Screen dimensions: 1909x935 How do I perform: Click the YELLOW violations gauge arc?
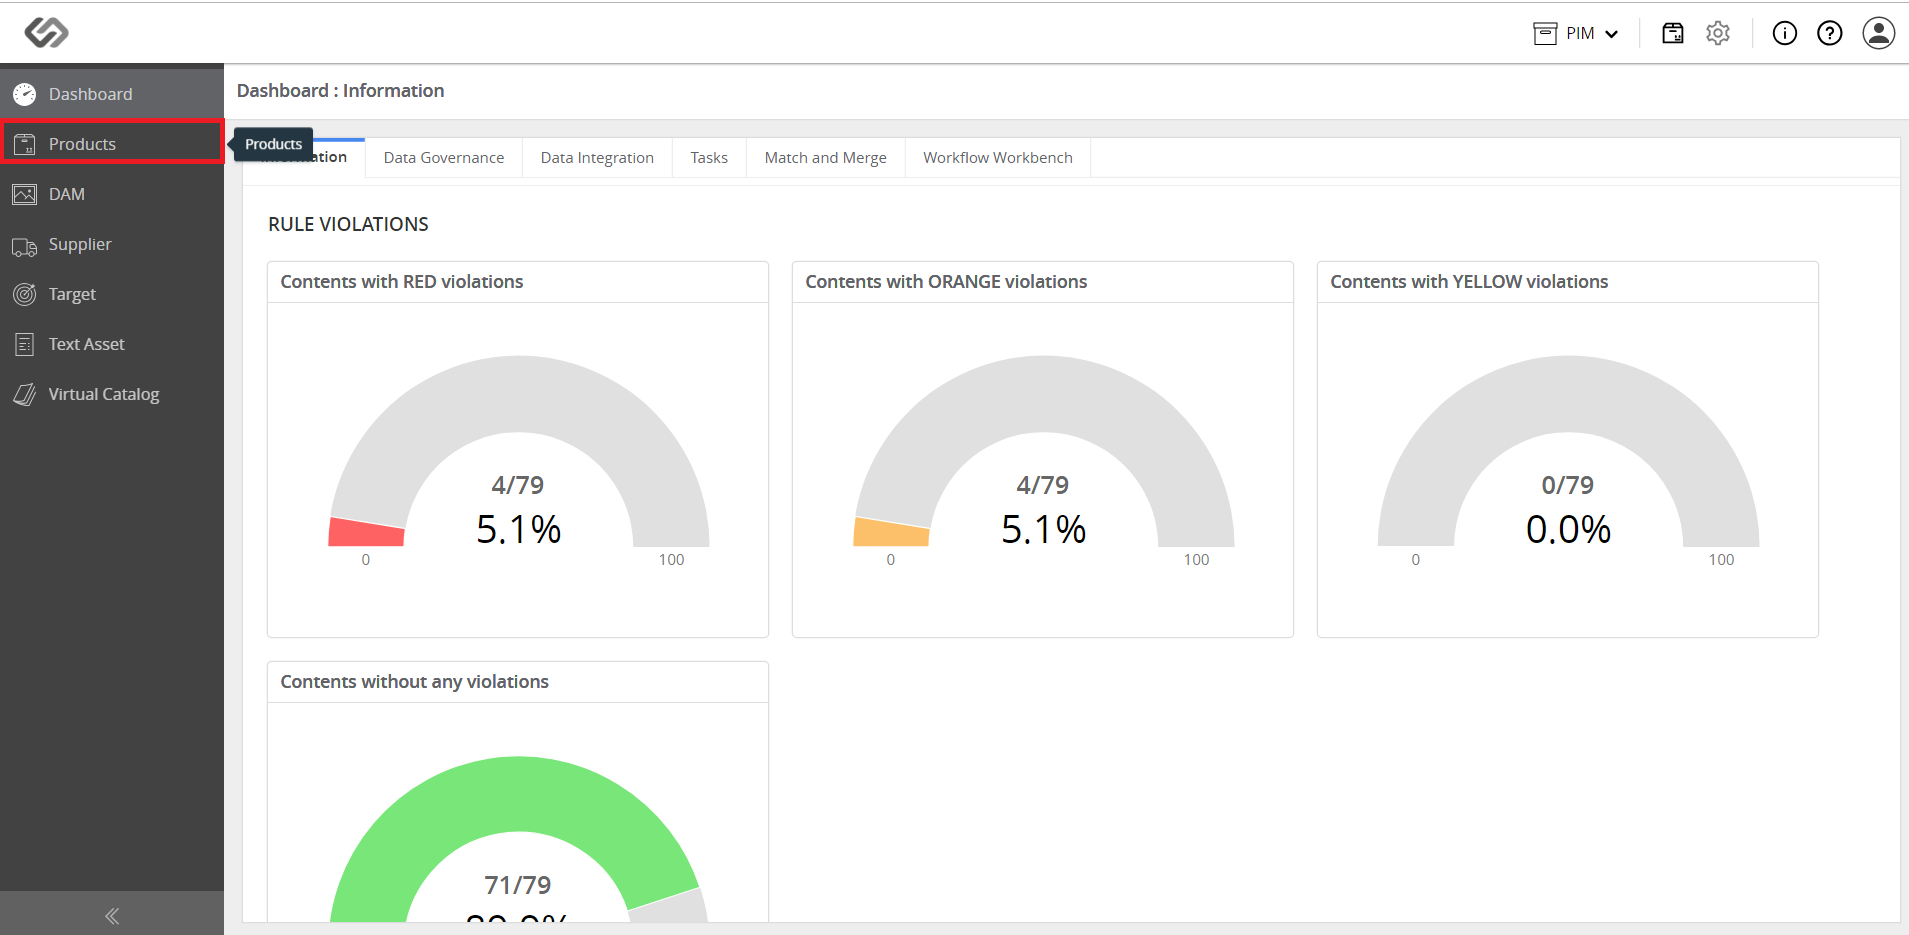1569,394
